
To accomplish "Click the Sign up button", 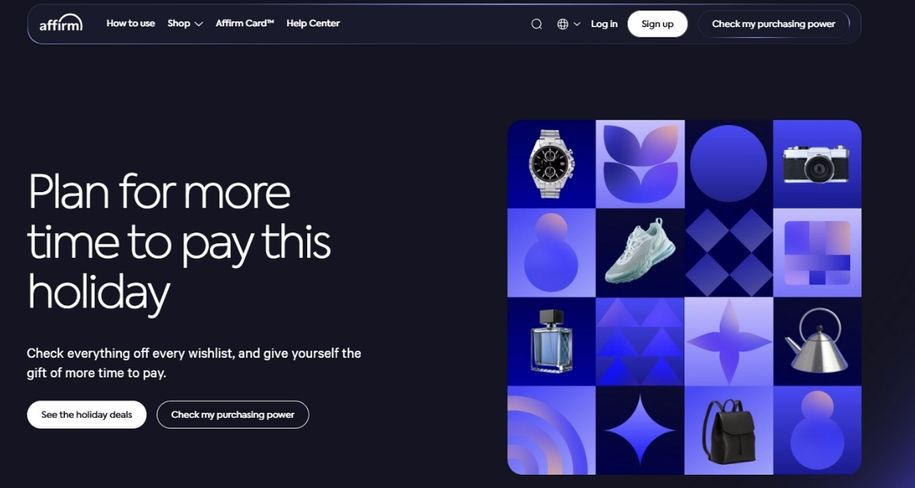I will 657,24.
